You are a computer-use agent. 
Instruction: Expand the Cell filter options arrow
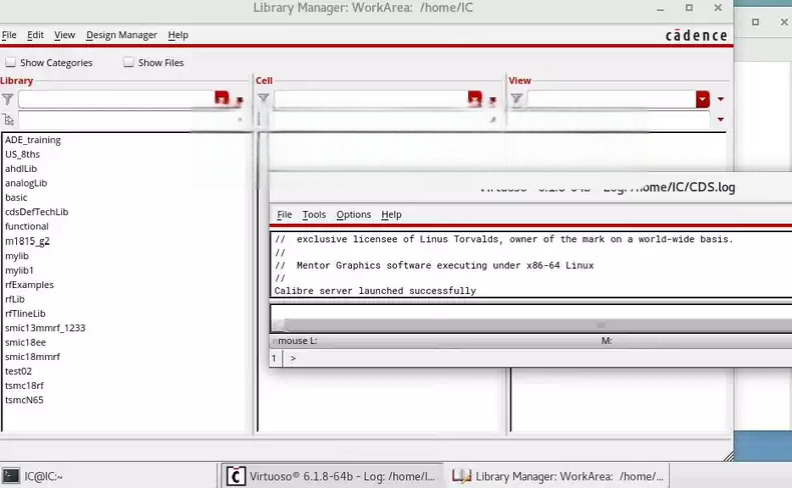coord(492,100)
